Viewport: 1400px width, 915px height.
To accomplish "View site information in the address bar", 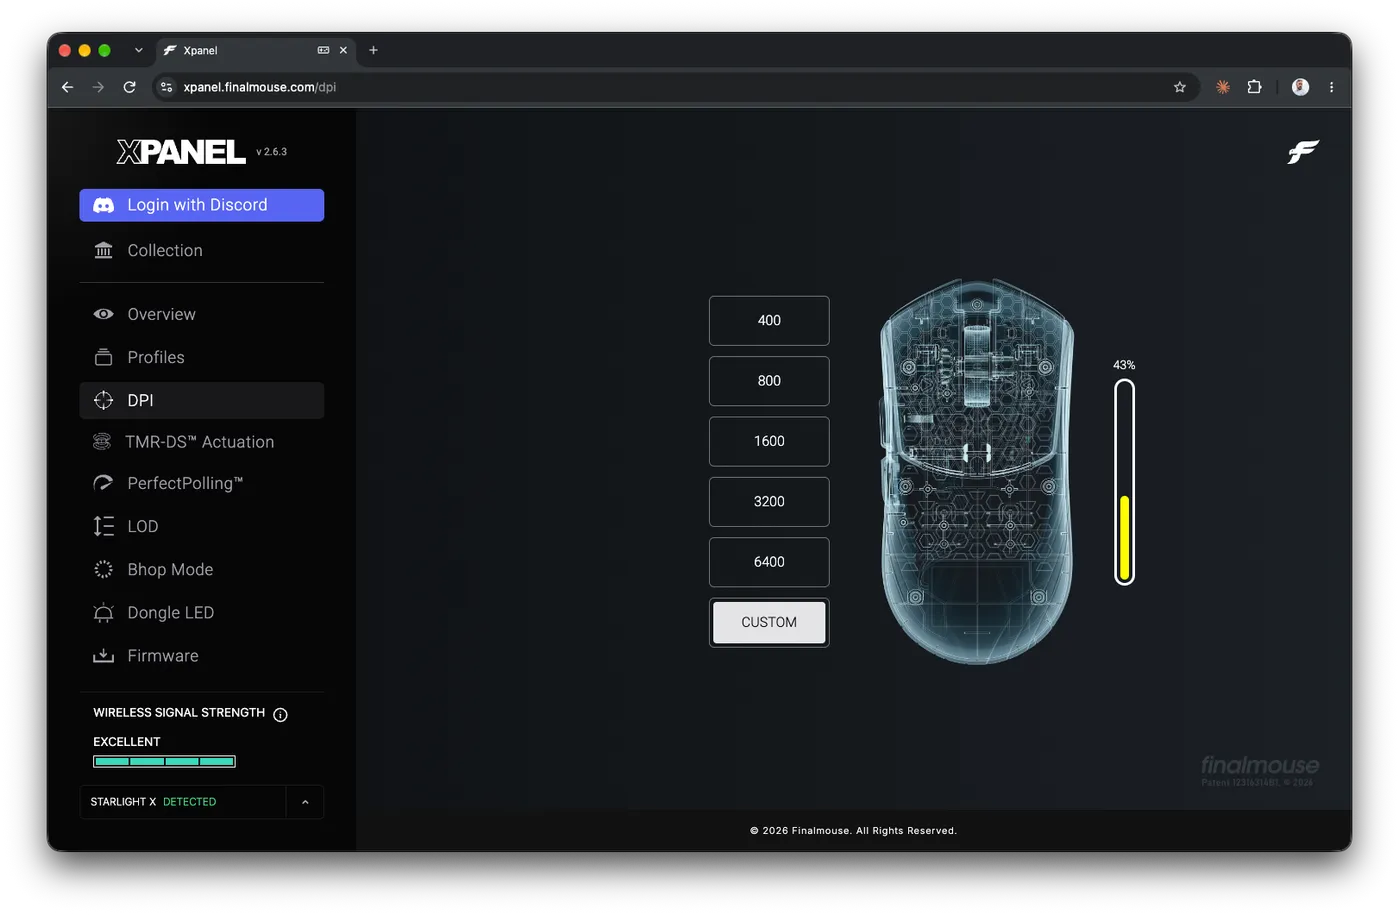I will point(167,87).
